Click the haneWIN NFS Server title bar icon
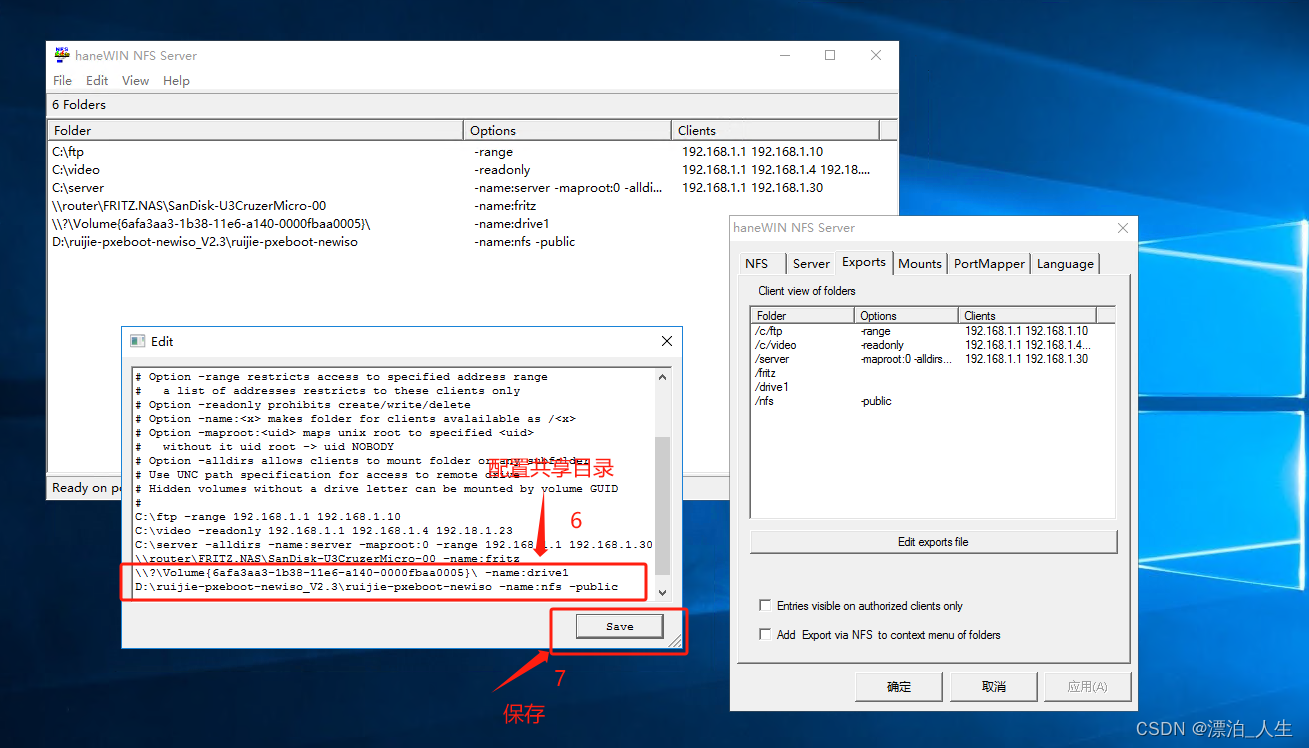Viewport: 1309px width, 748px height. pos(60,55)
